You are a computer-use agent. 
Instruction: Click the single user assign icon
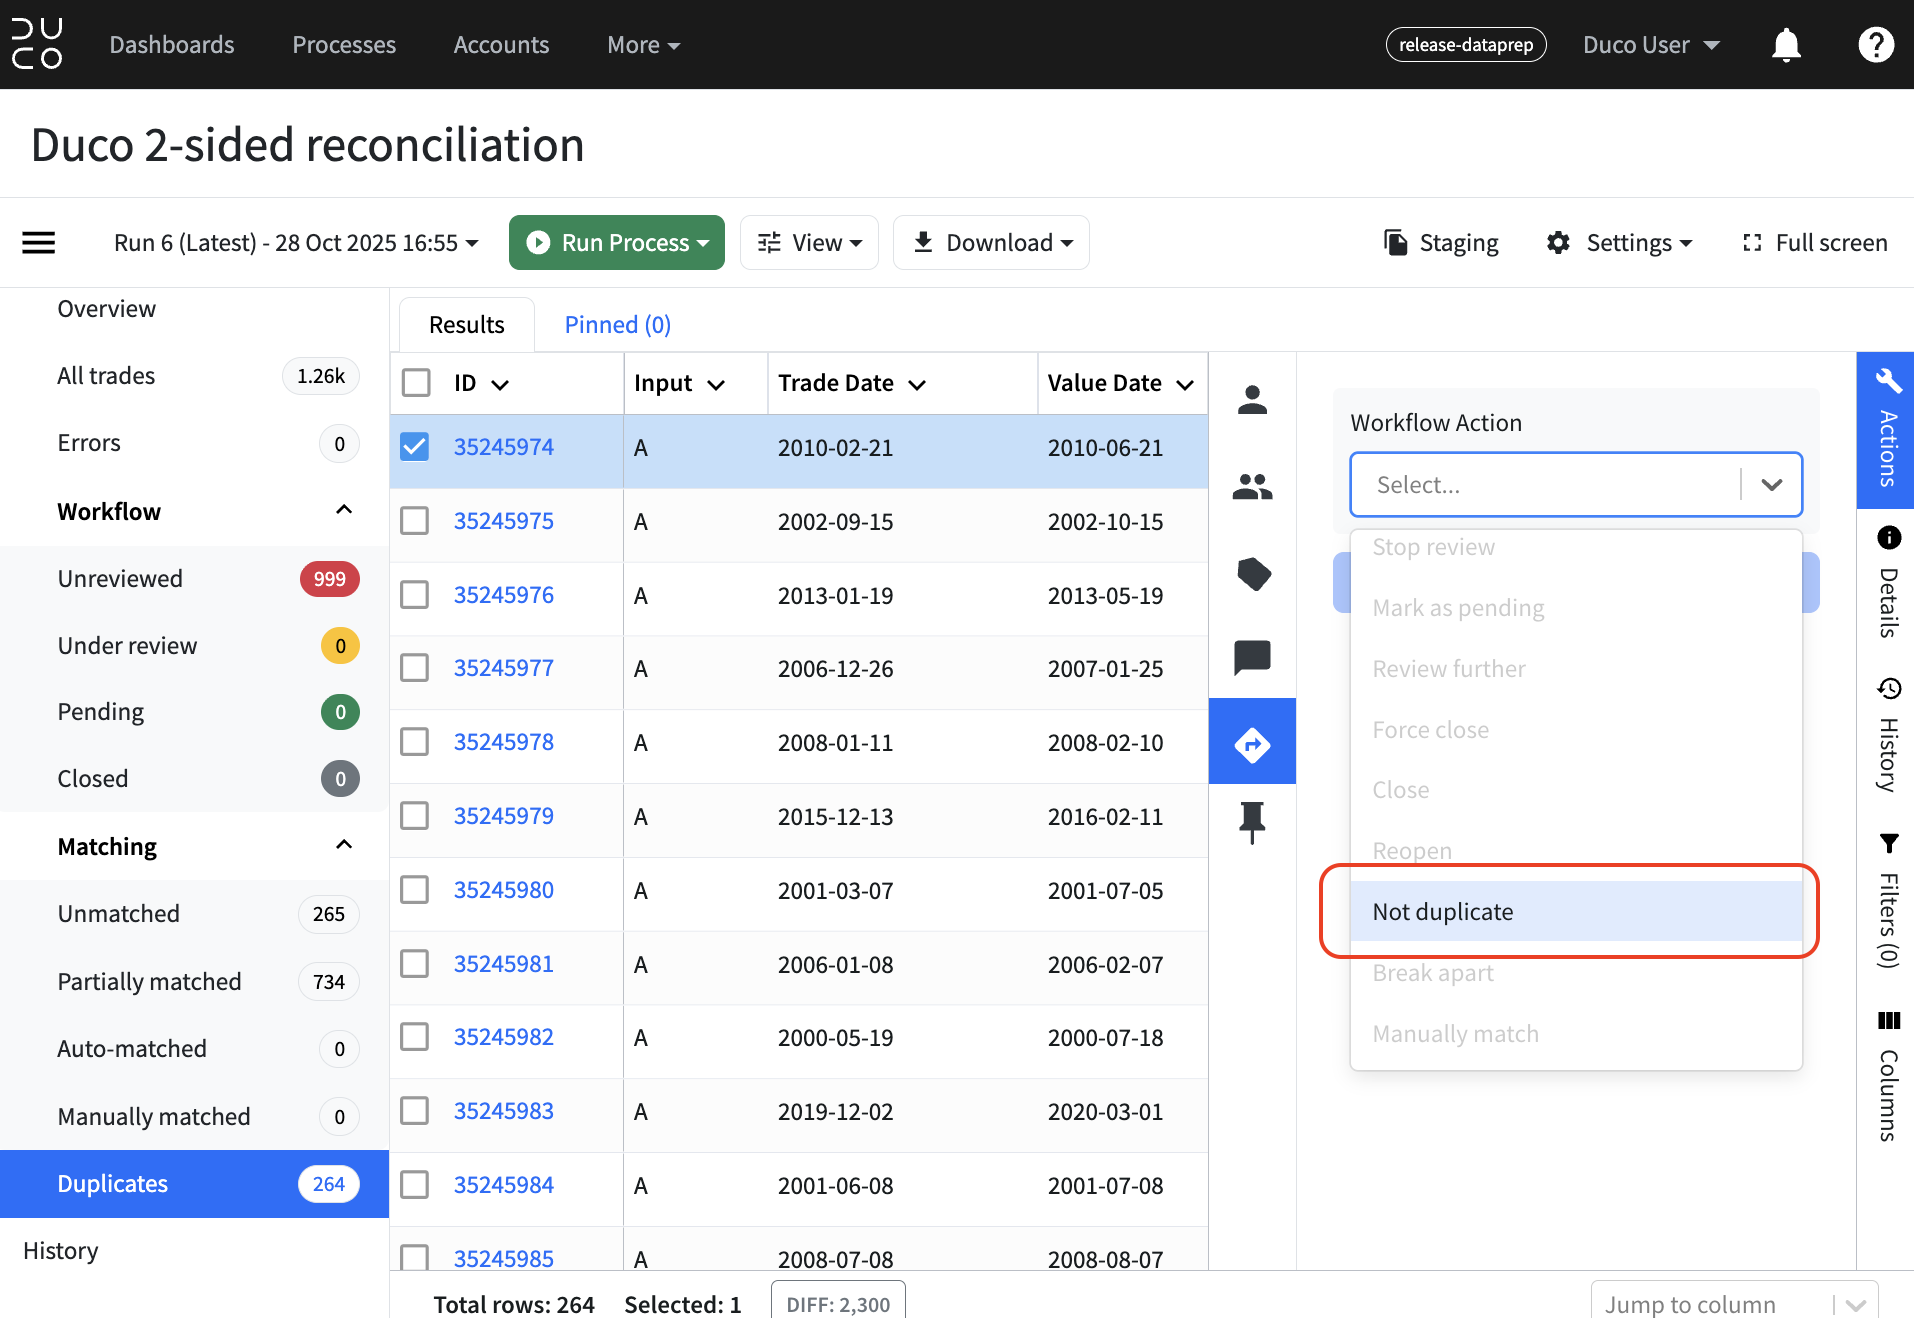(1252, 400)
